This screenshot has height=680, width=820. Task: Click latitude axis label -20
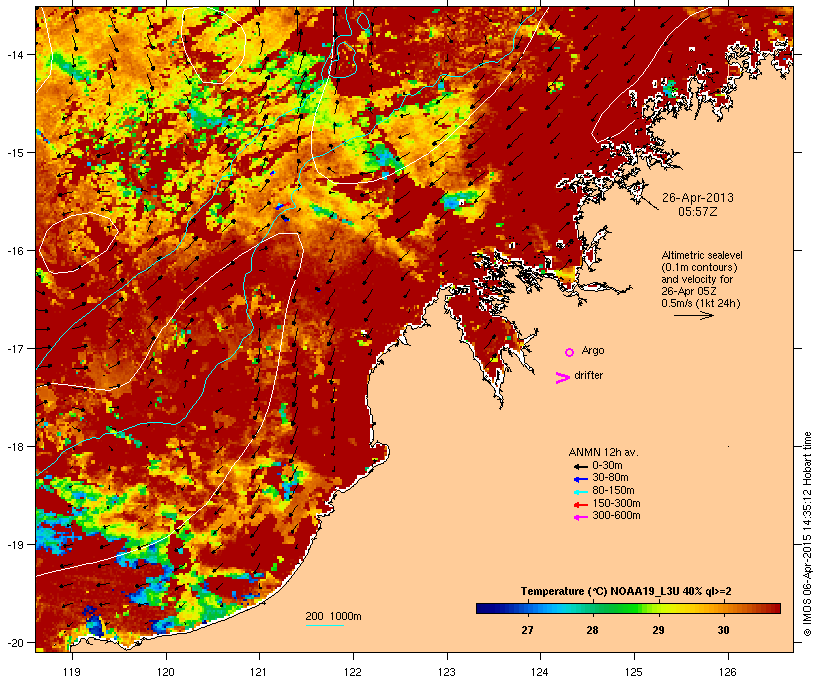[14, 643]
